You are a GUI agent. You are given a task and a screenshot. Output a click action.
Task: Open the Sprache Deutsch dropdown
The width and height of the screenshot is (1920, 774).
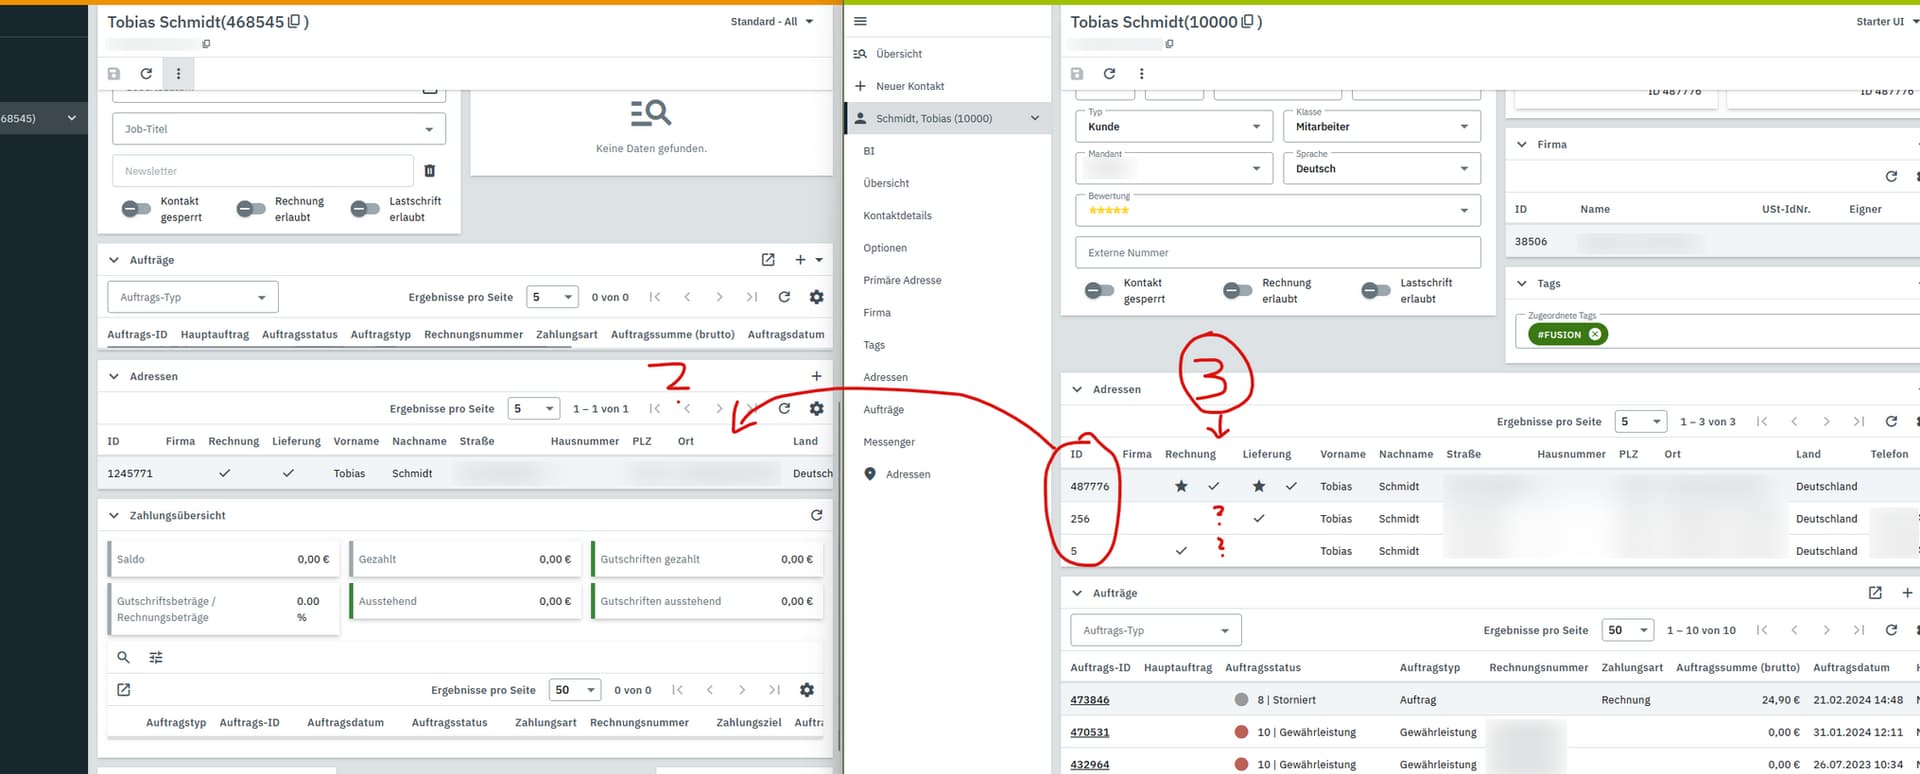point(1381,169)
